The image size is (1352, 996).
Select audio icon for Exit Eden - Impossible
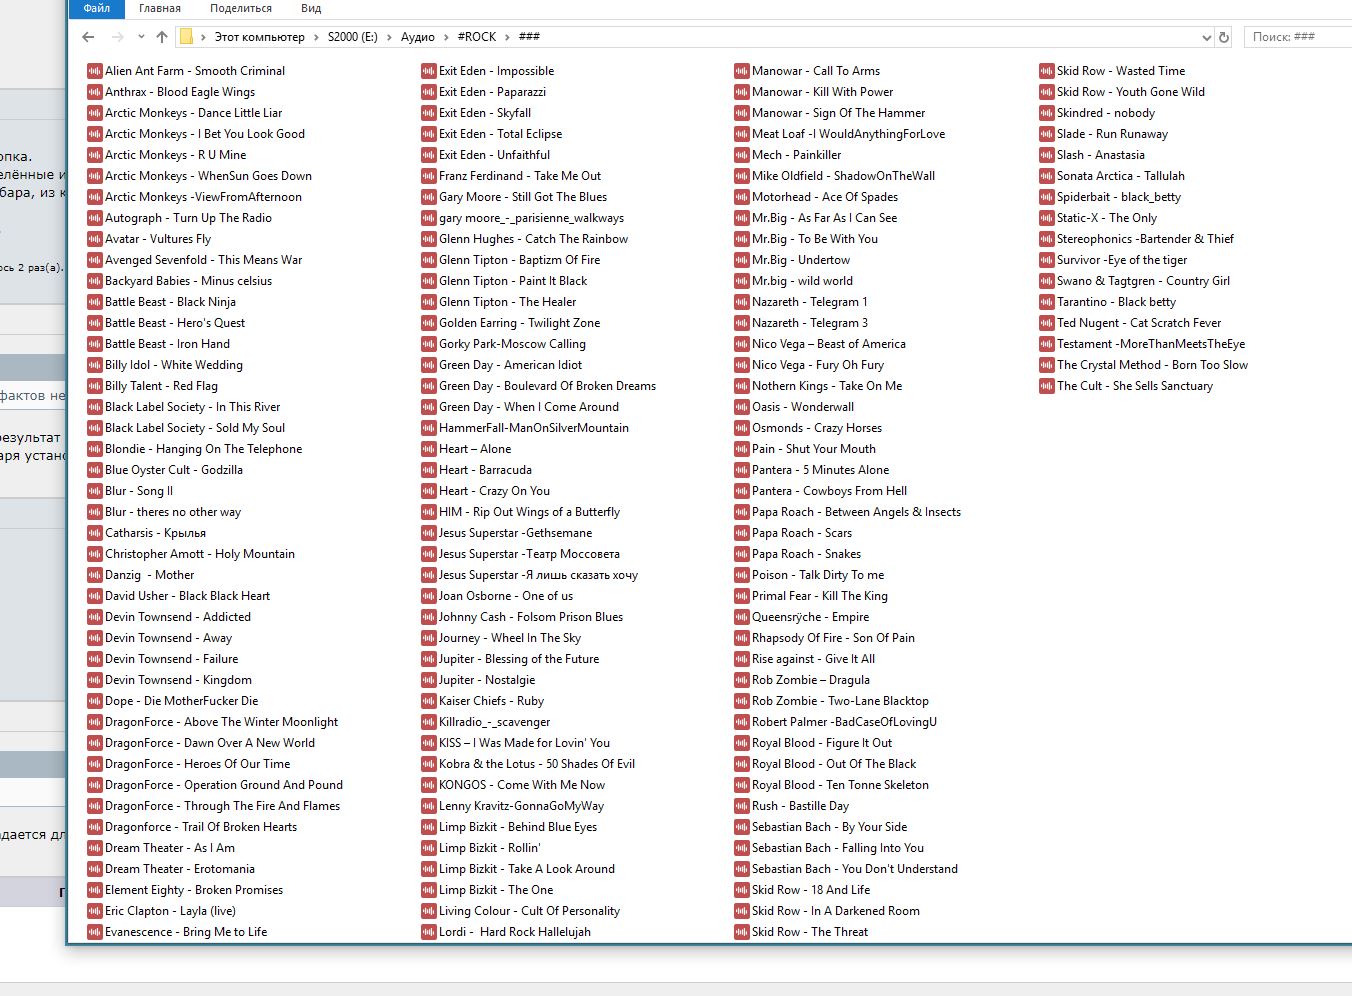[x=429, y=71]
